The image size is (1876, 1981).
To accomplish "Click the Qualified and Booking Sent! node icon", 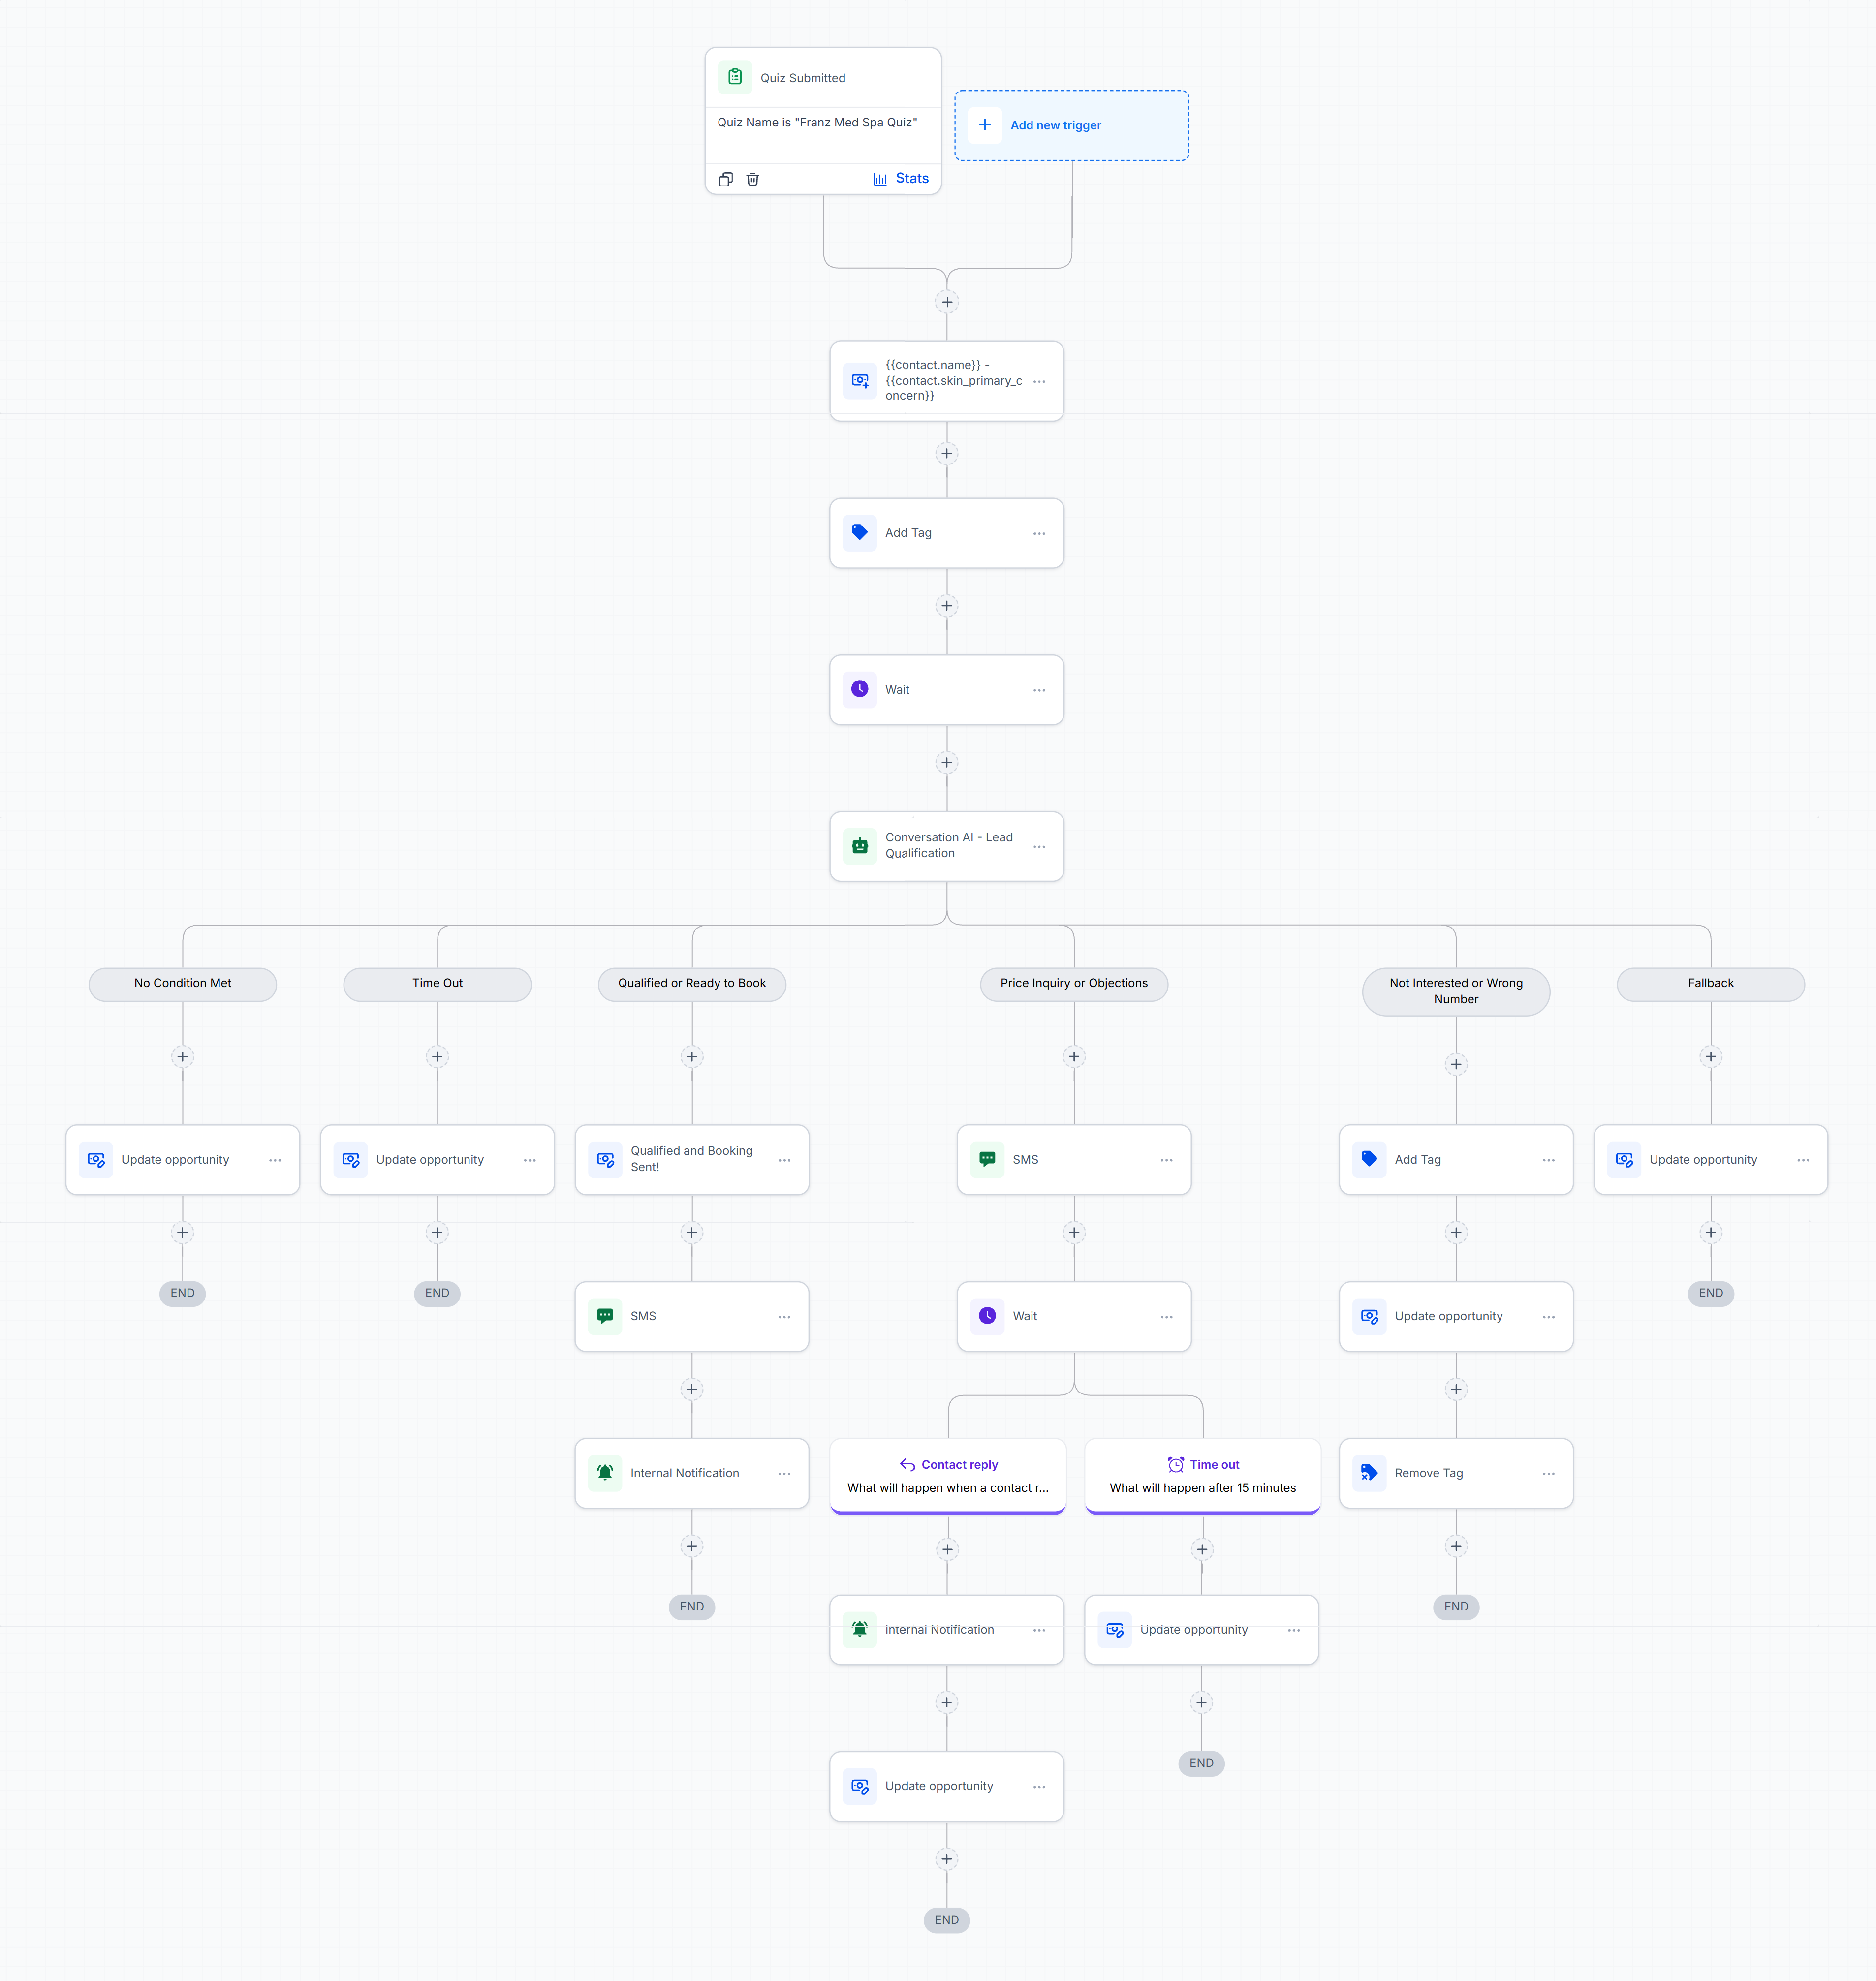I will tap(605, 1159).
